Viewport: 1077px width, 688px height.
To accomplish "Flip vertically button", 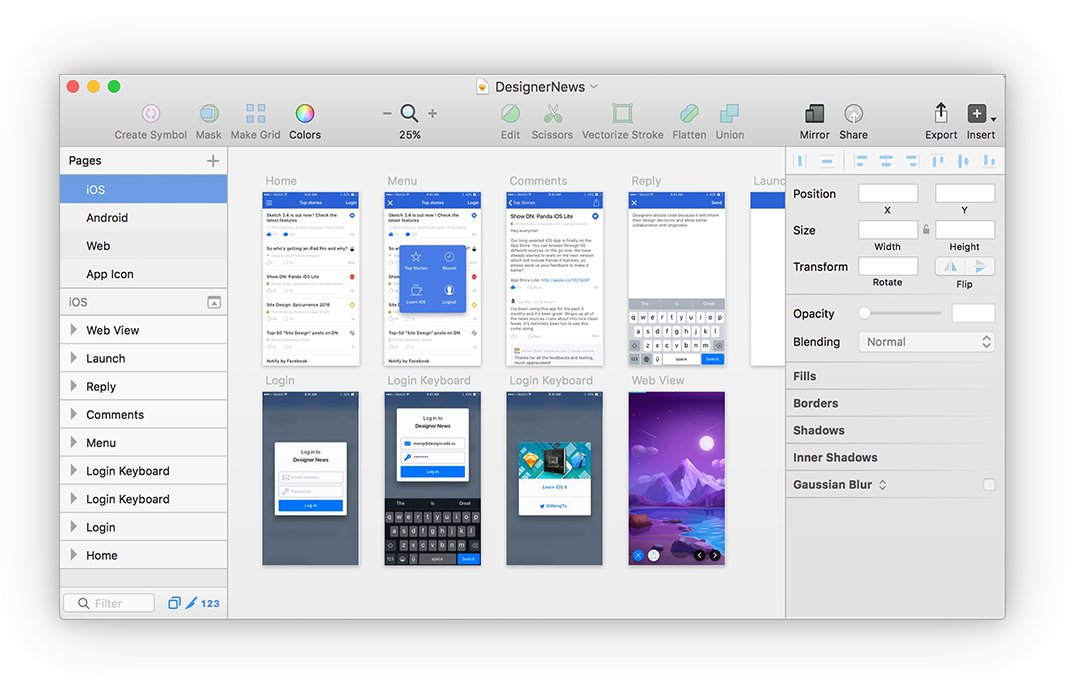I will pyautogui.click(x=980, y=266).
